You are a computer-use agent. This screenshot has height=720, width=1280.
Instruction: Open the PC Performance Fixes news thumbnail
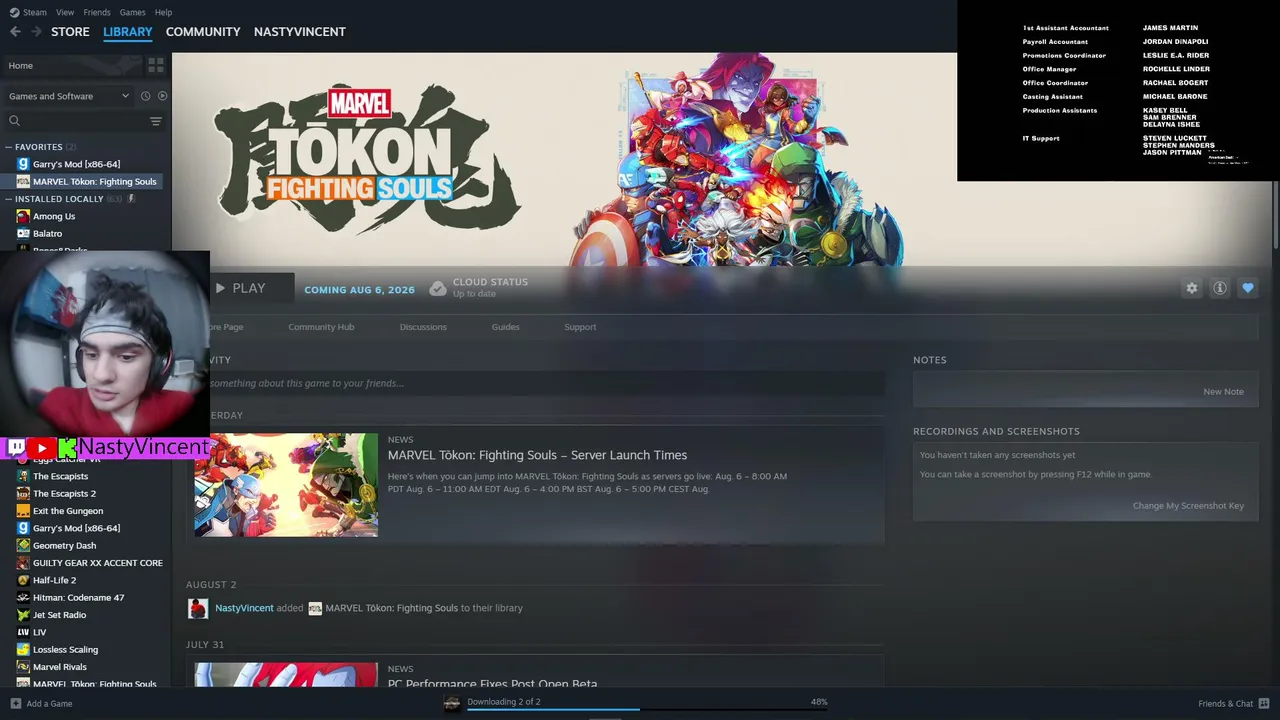point(286,675)
